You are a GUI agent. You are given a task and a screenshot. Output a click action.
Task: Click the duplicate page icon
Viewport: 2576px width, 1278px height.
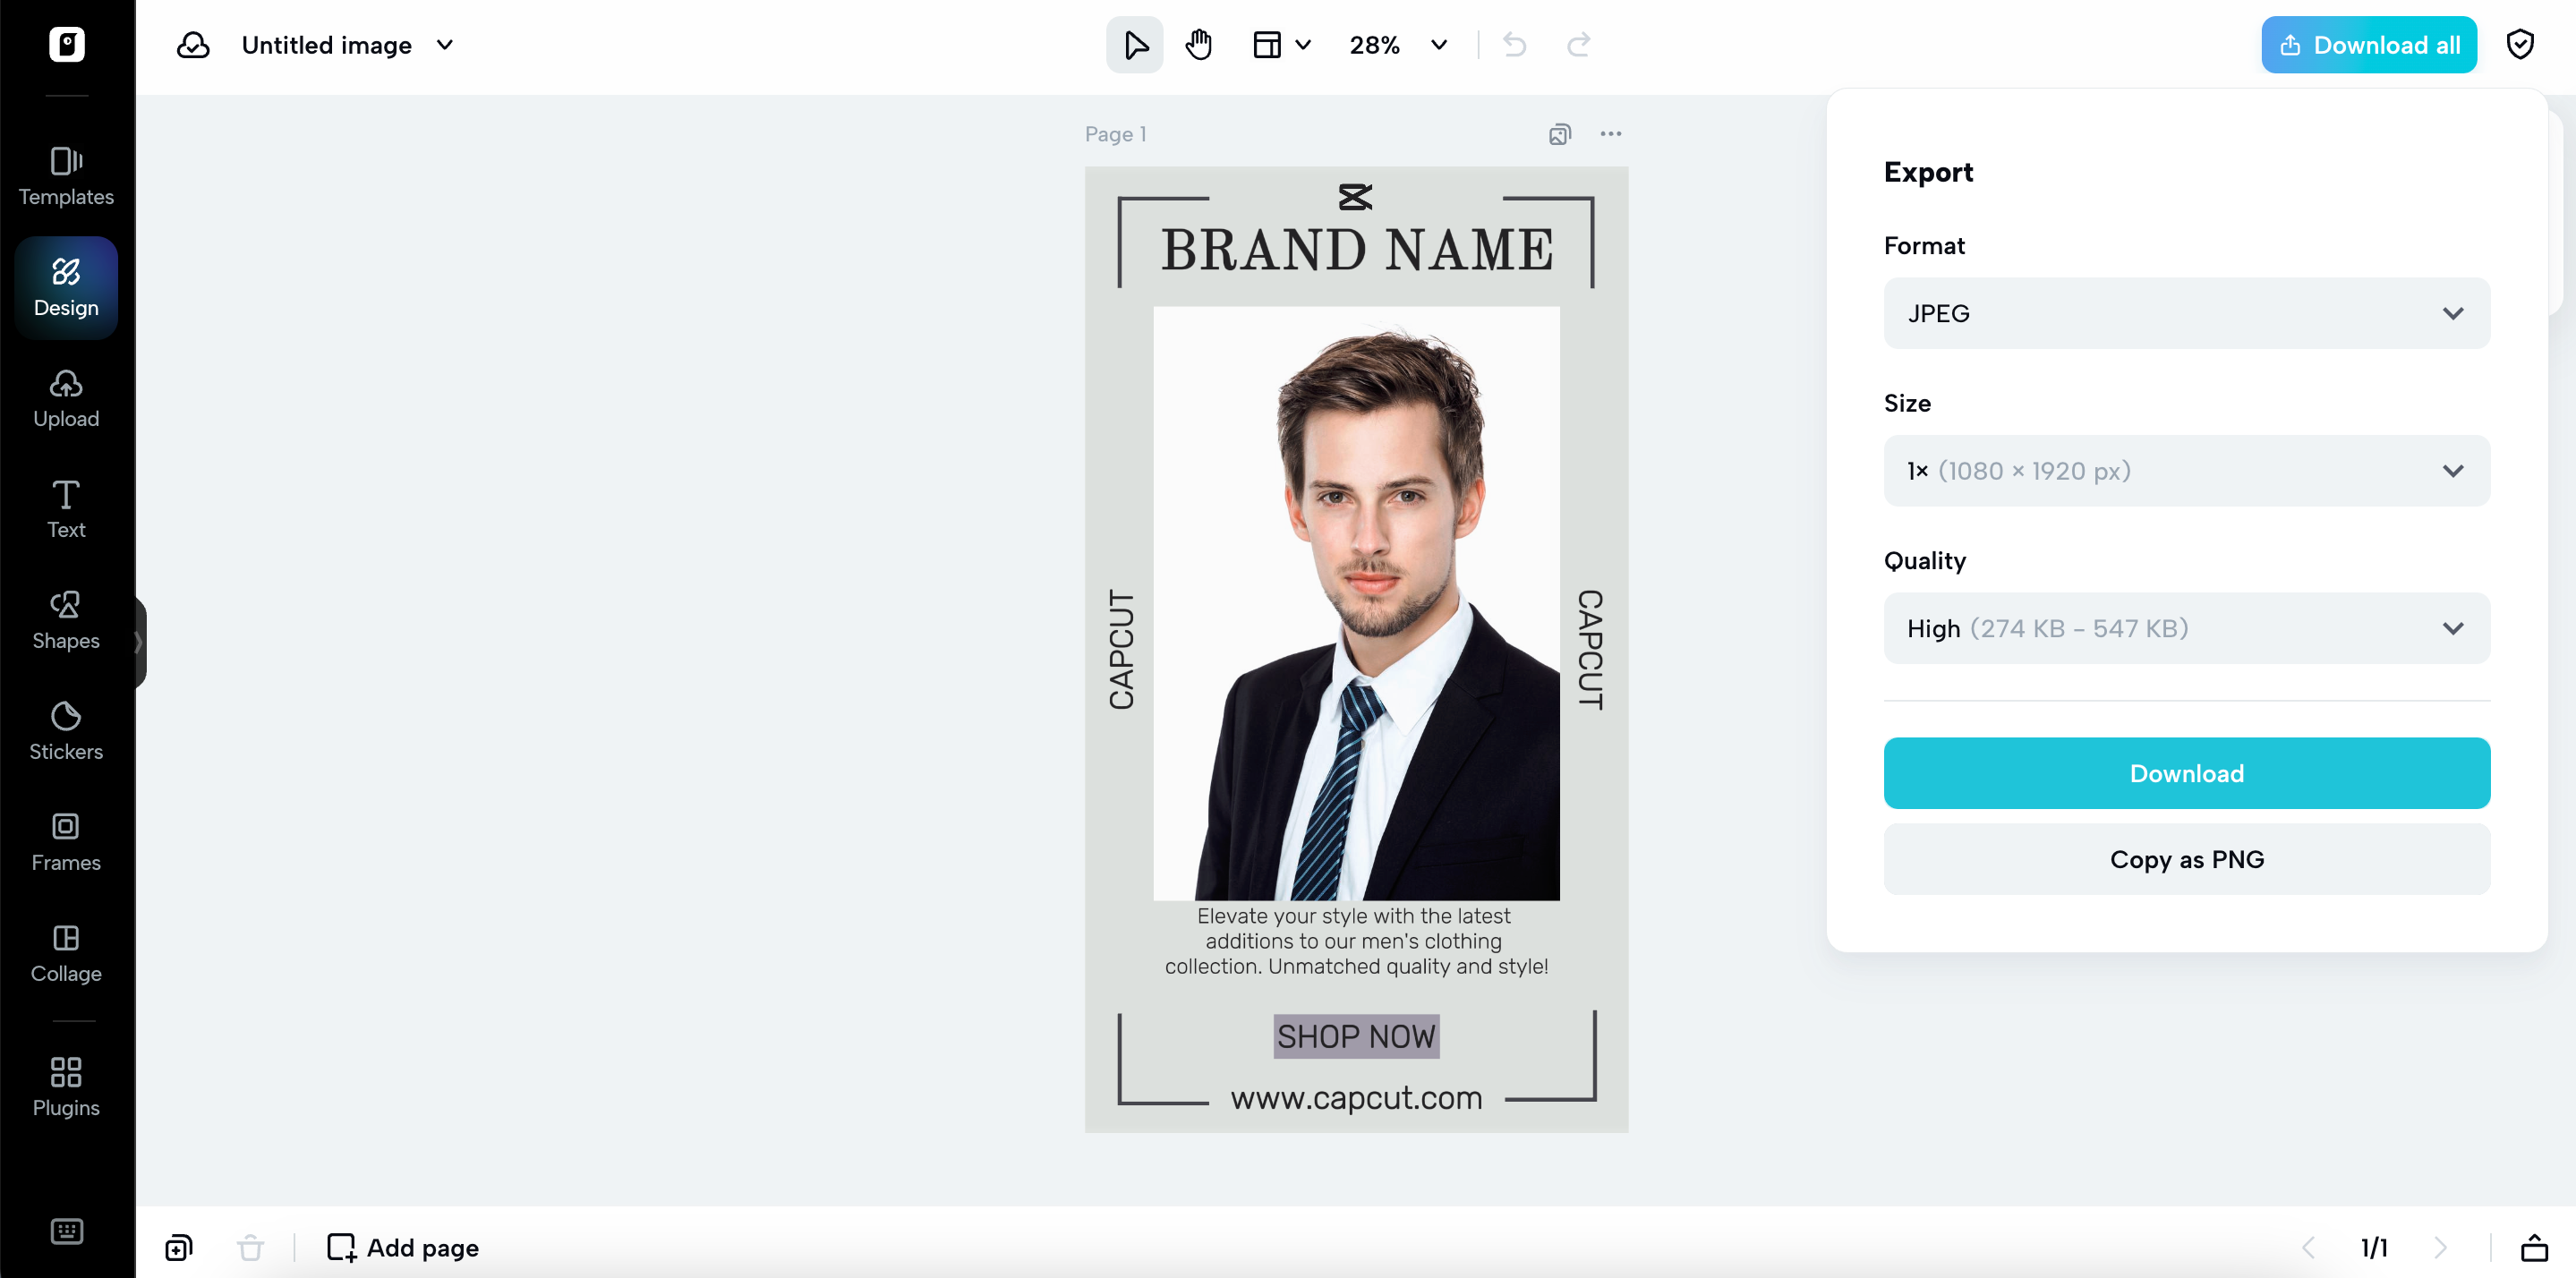pos(179,1247)
